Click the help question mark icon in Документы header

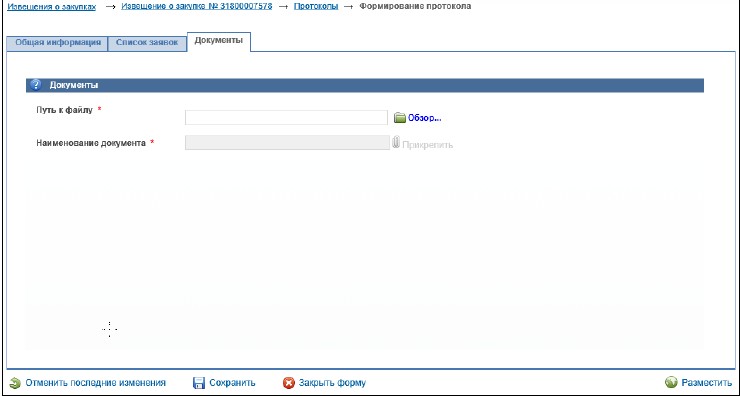pos(35,85)
